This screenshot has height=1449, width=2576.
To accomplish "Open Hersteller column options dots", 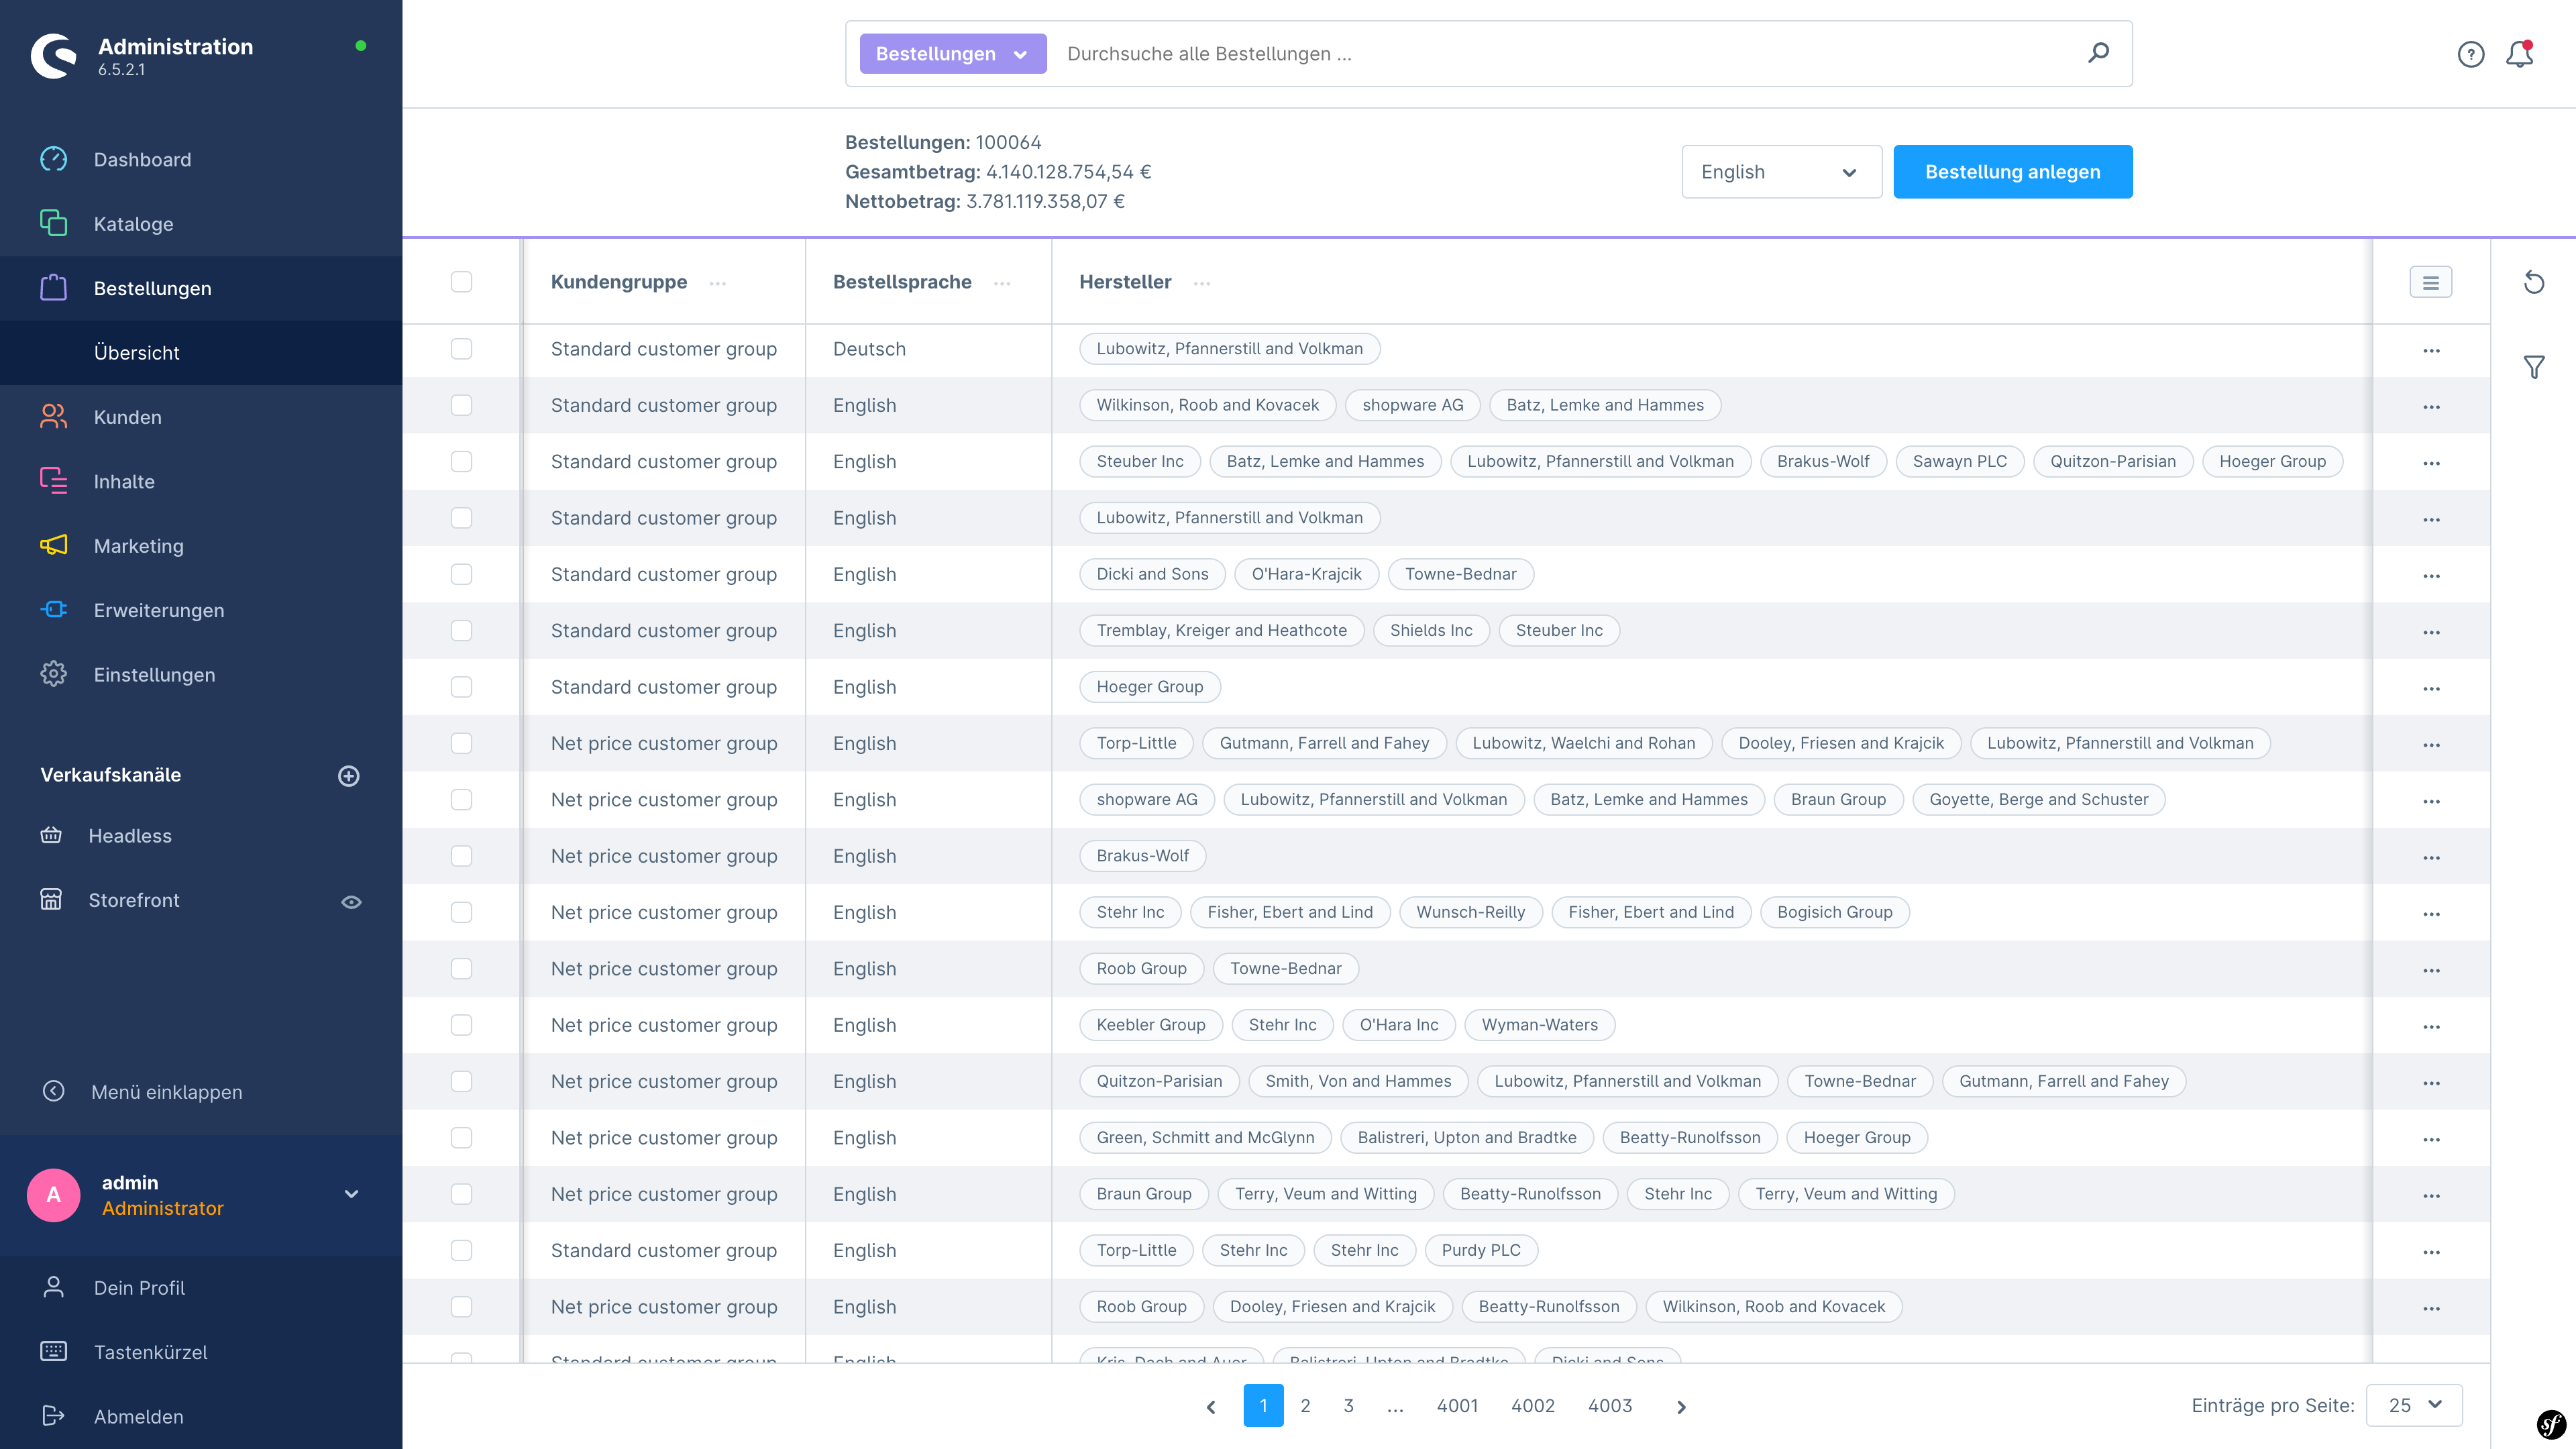I will click(x=1202, y=283).
